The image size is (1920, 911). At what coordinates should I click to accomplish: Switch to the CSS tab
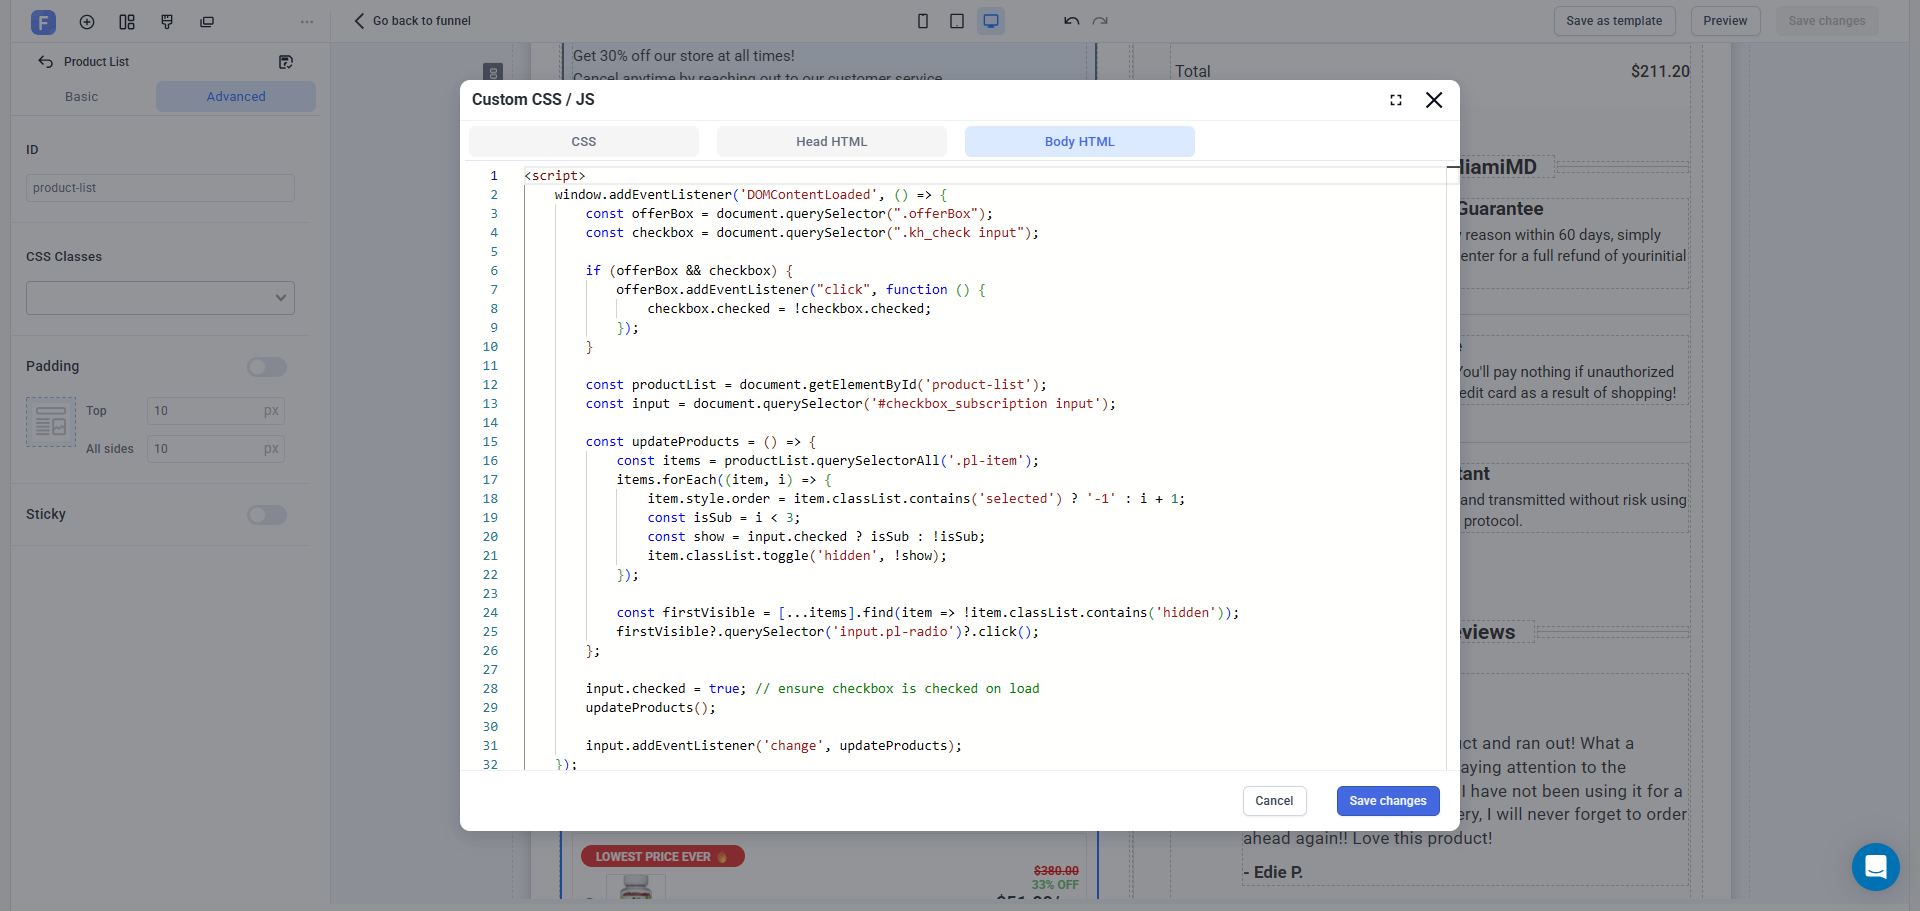click(583, 142)
